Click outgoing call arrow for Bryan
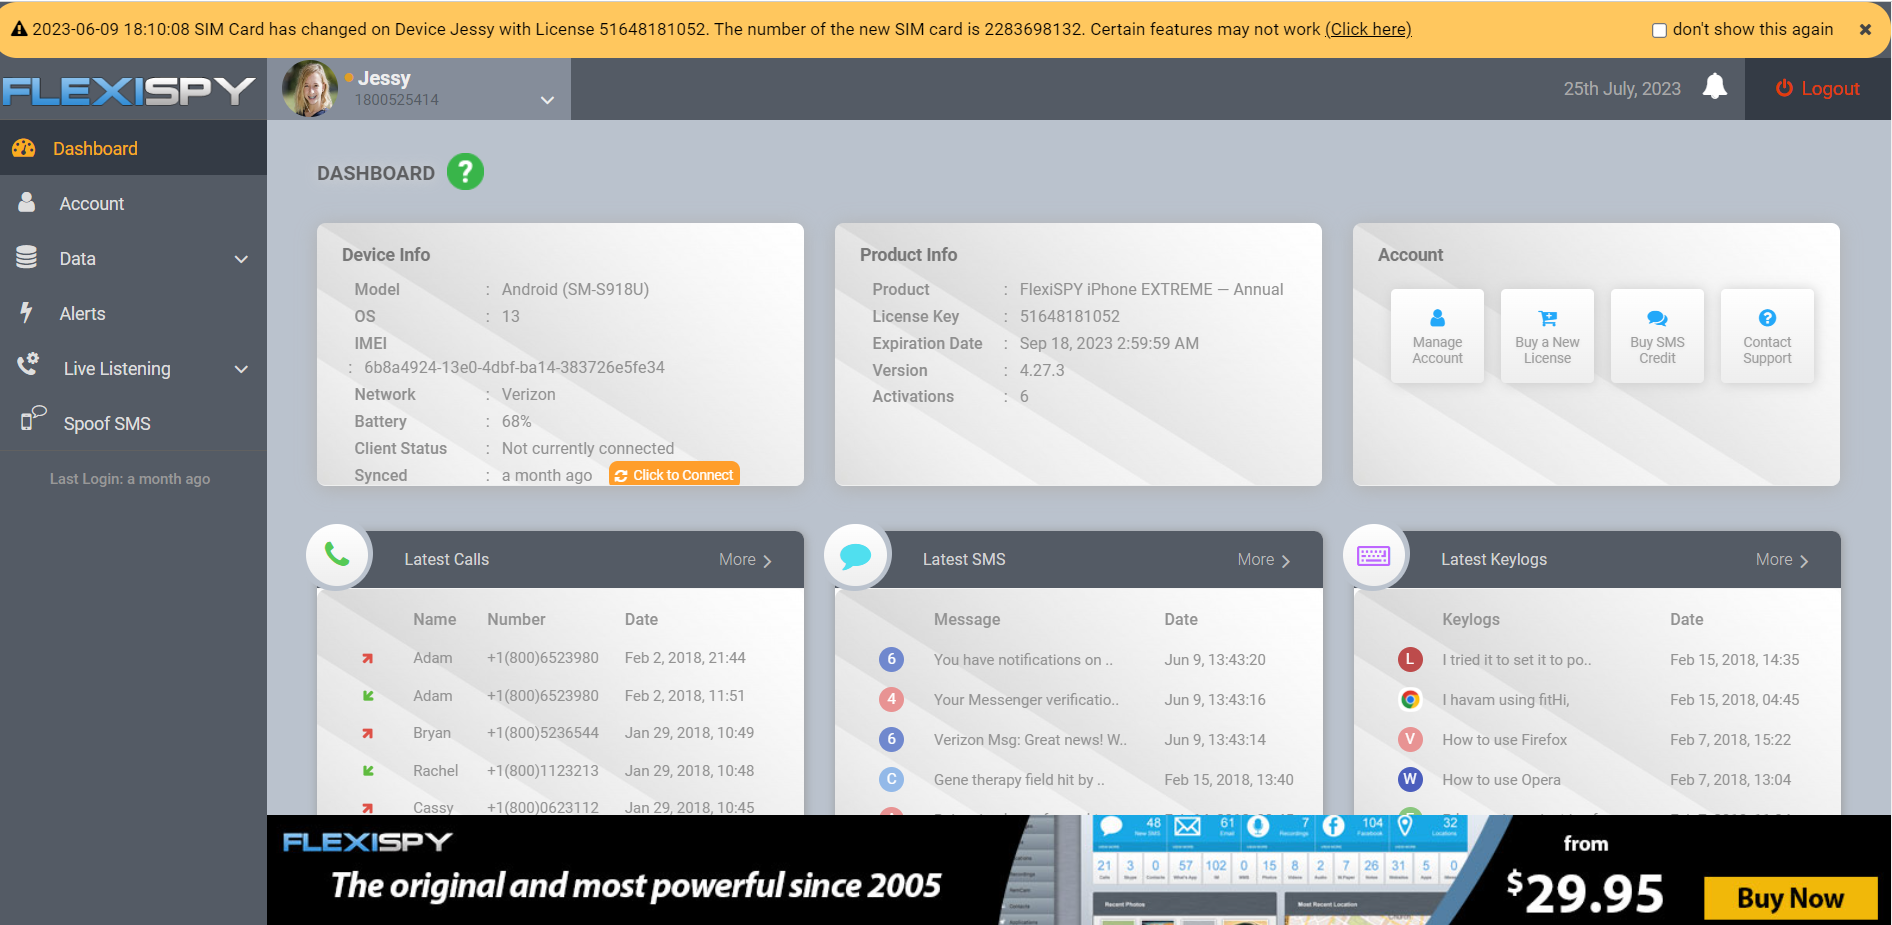 [368, 733]
